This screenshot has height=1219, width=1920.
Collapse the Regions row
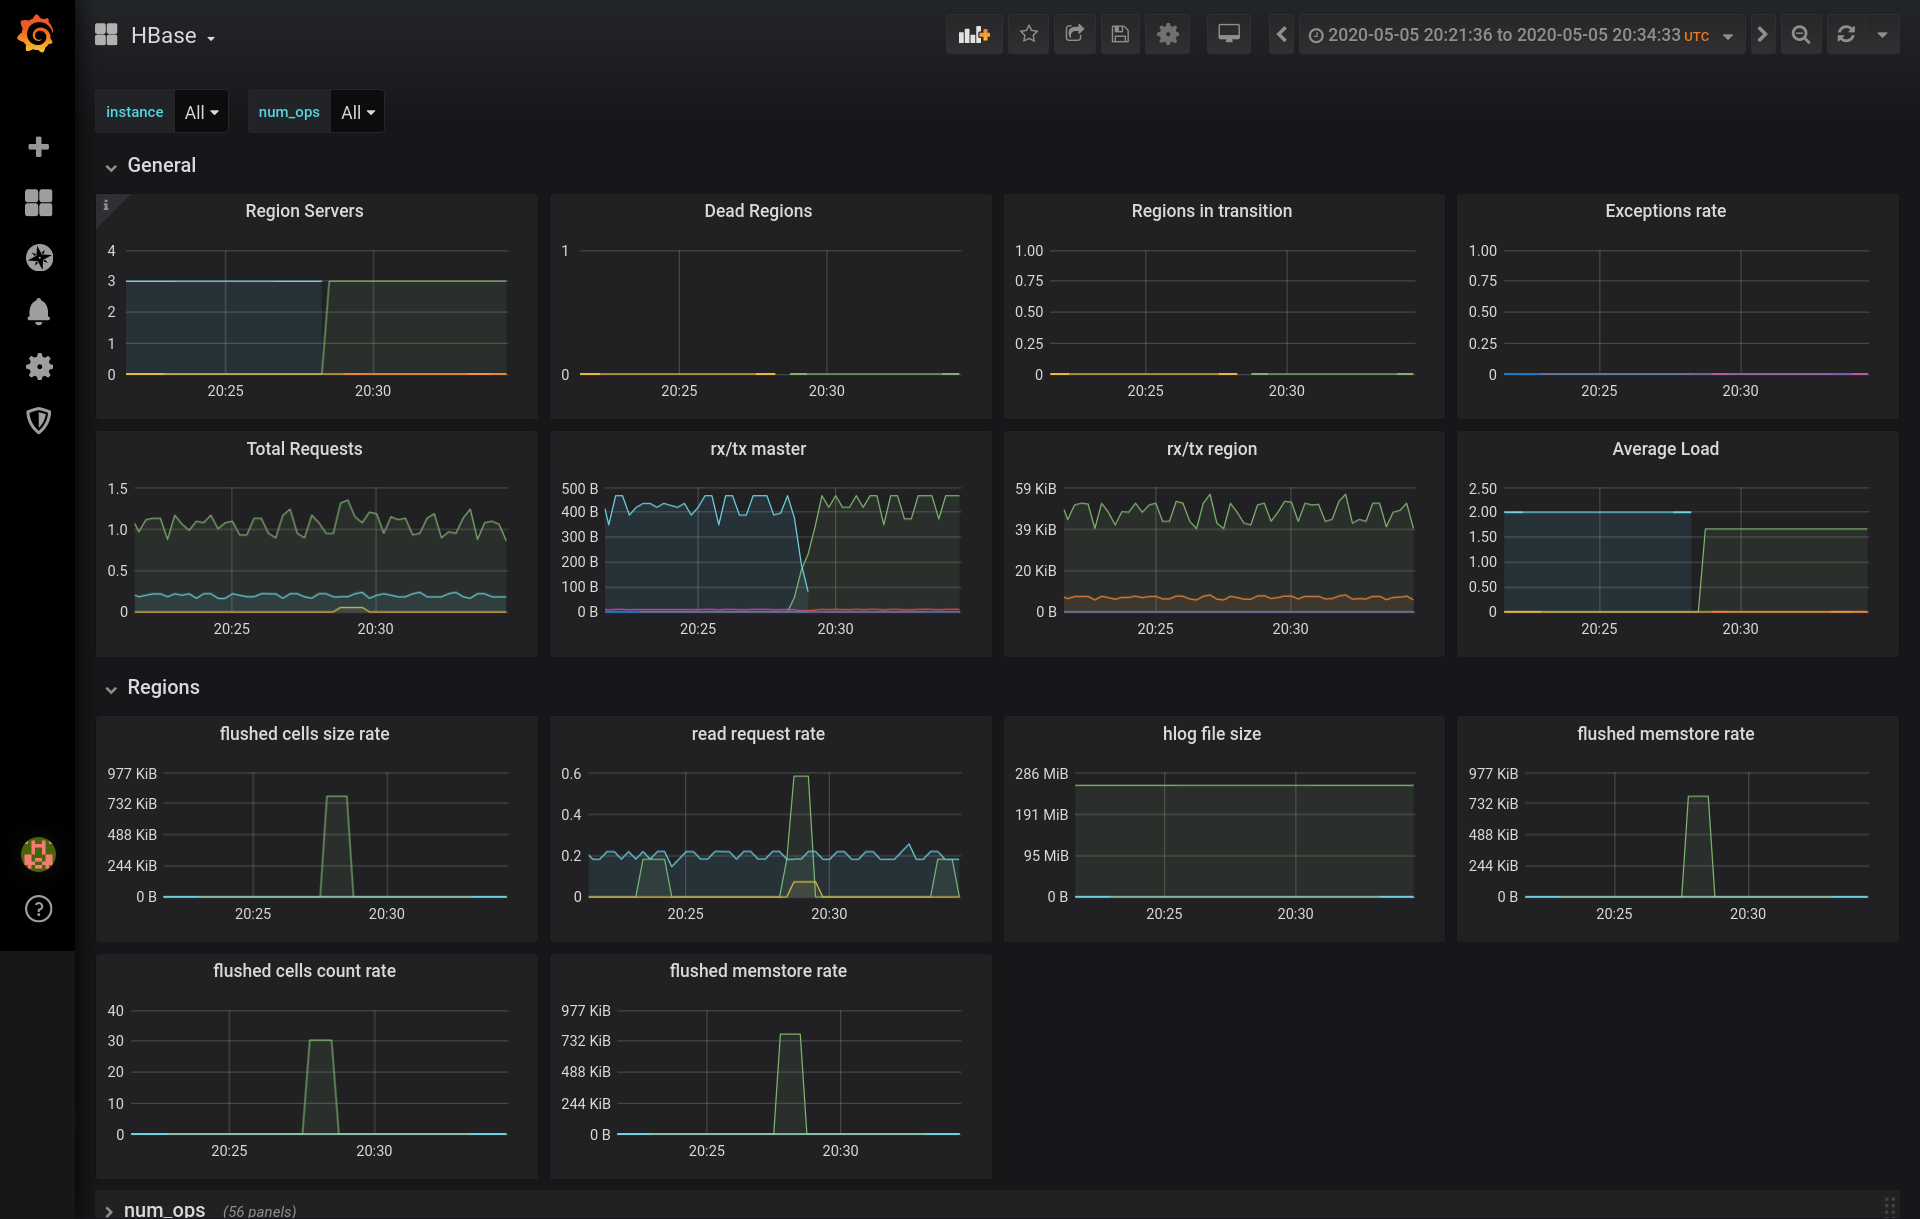coord(162,688)
